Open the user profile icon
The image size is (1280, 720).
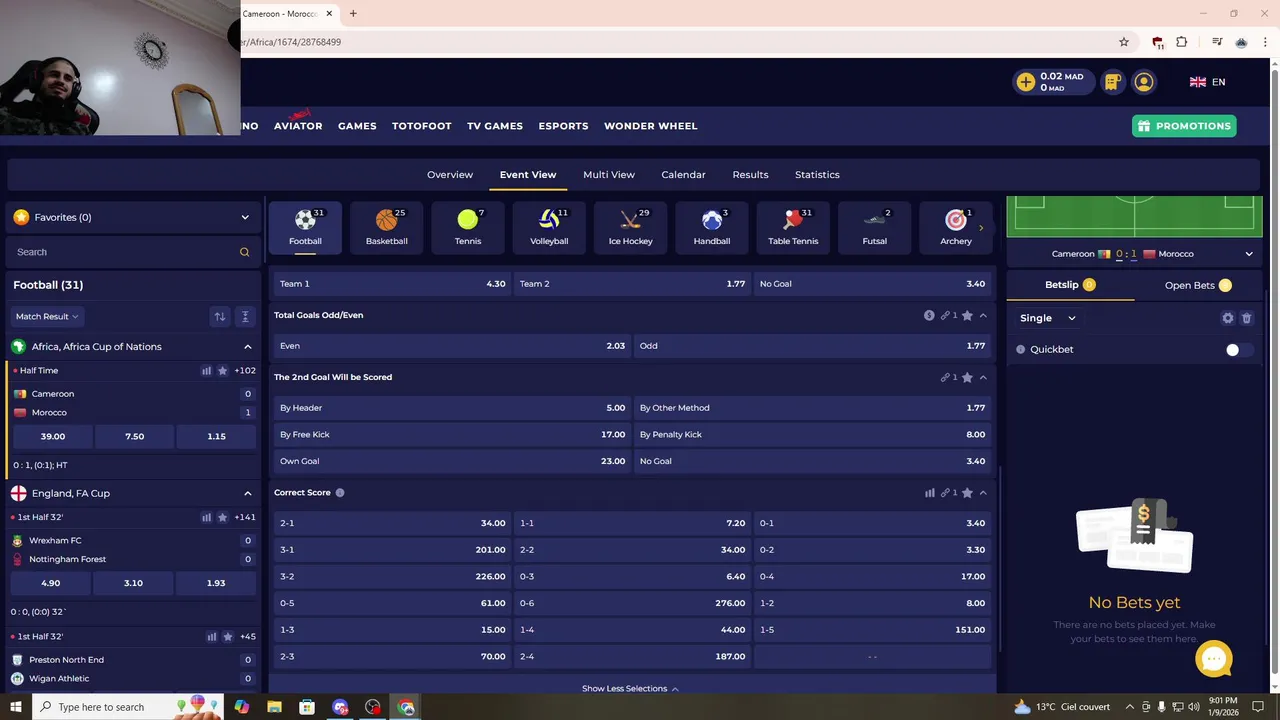(x=1144, y=82)
